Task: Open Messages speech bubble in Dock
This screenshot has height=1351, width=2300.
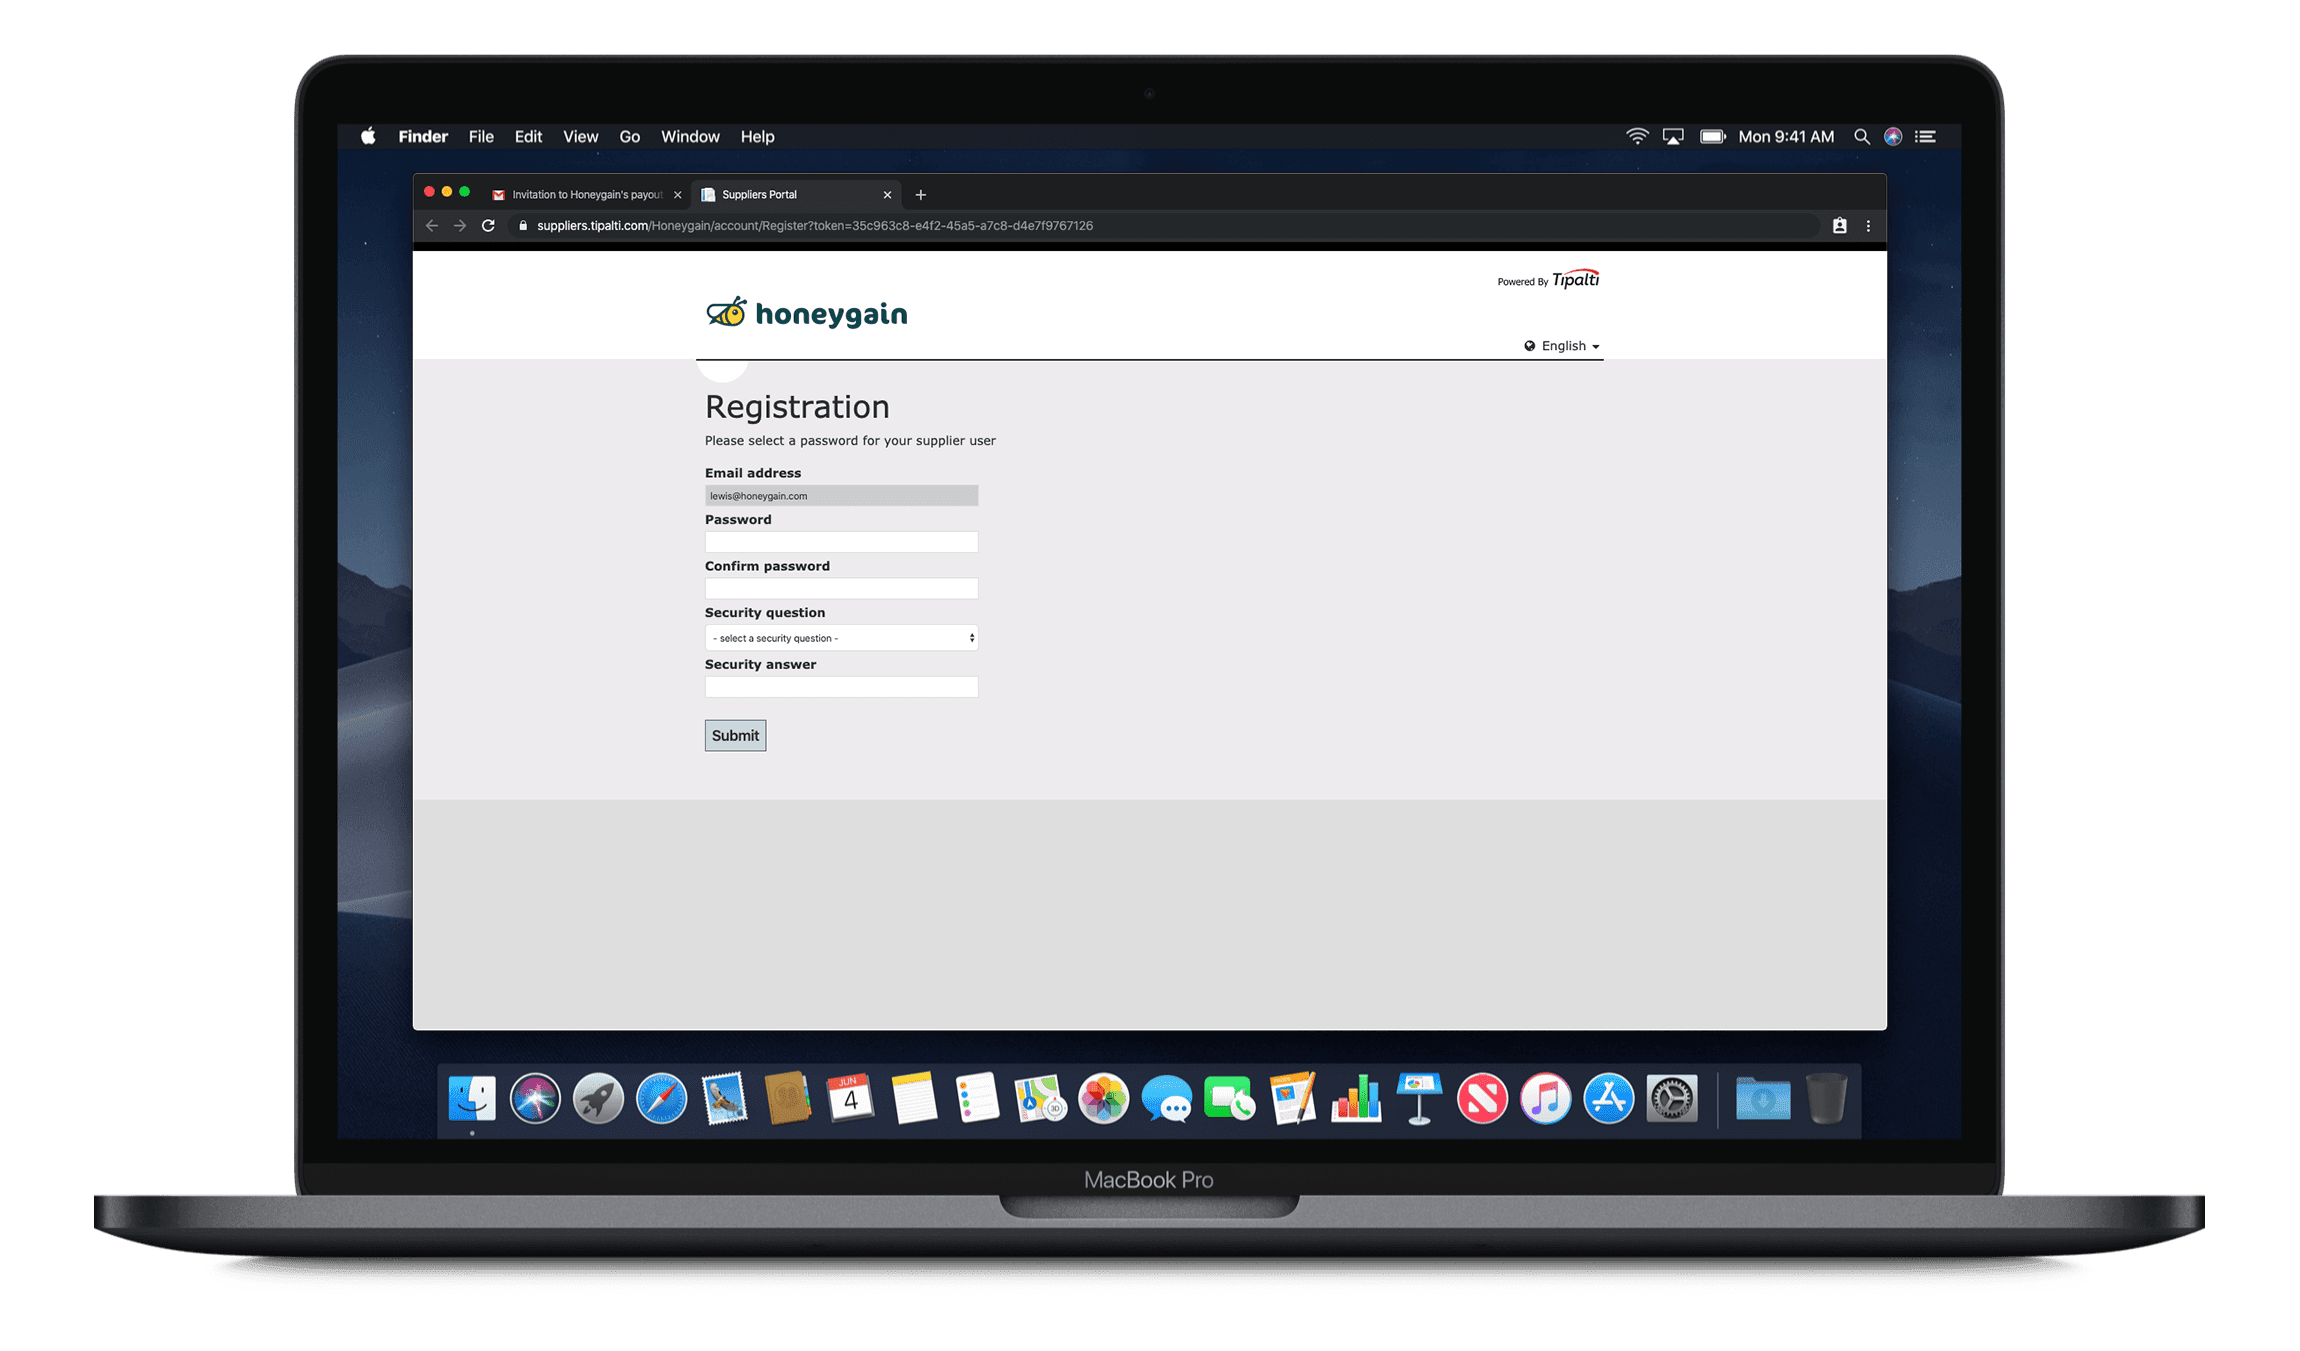Action: coord(1166,1099)
